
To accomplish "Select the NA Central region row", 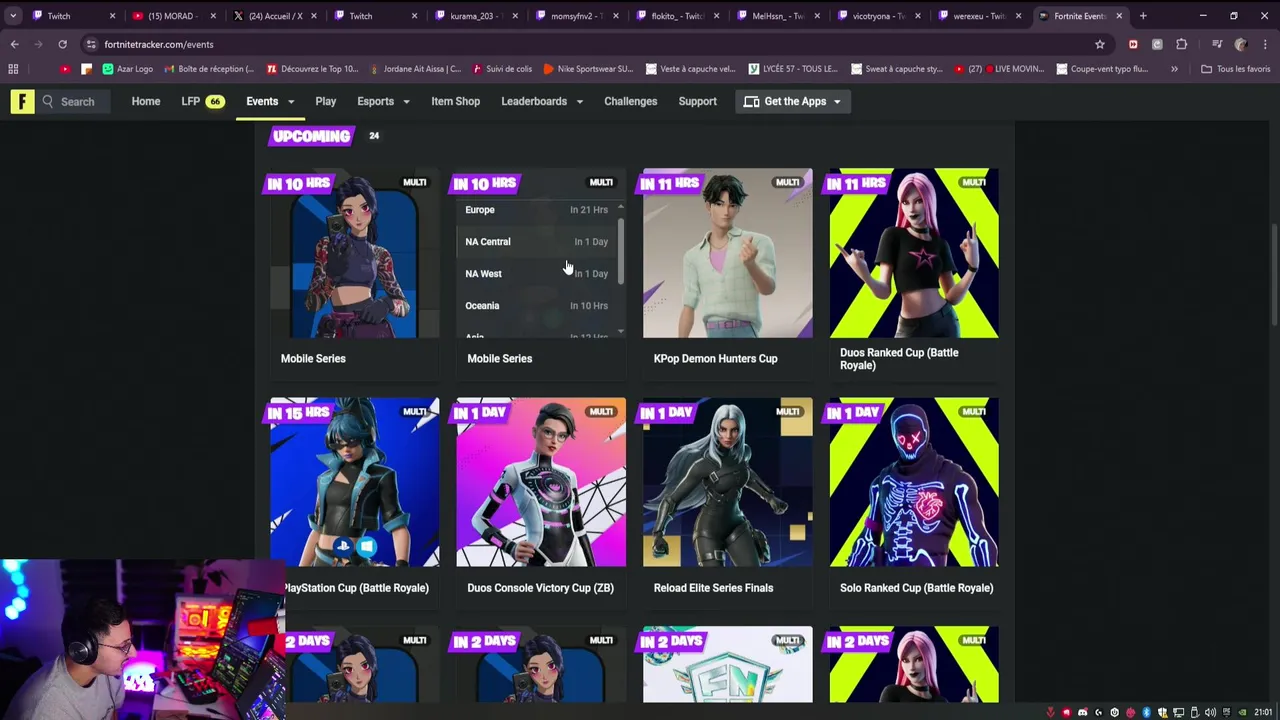I will coord(536,242).
